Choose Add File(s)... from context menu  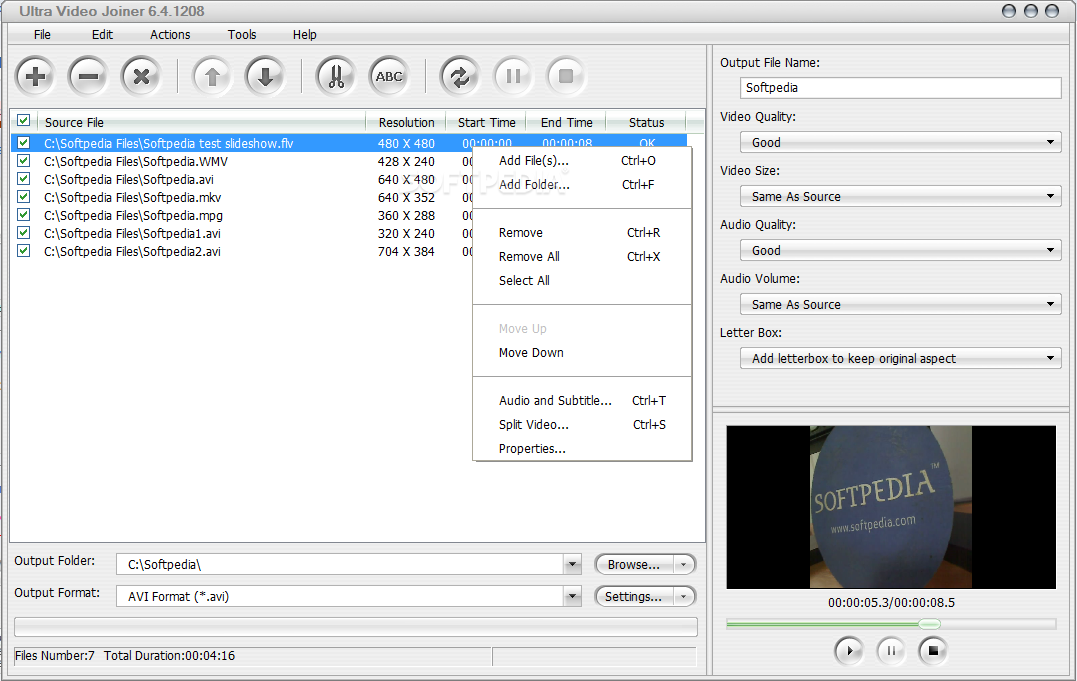pyautogui.click(x=582, y=161)
